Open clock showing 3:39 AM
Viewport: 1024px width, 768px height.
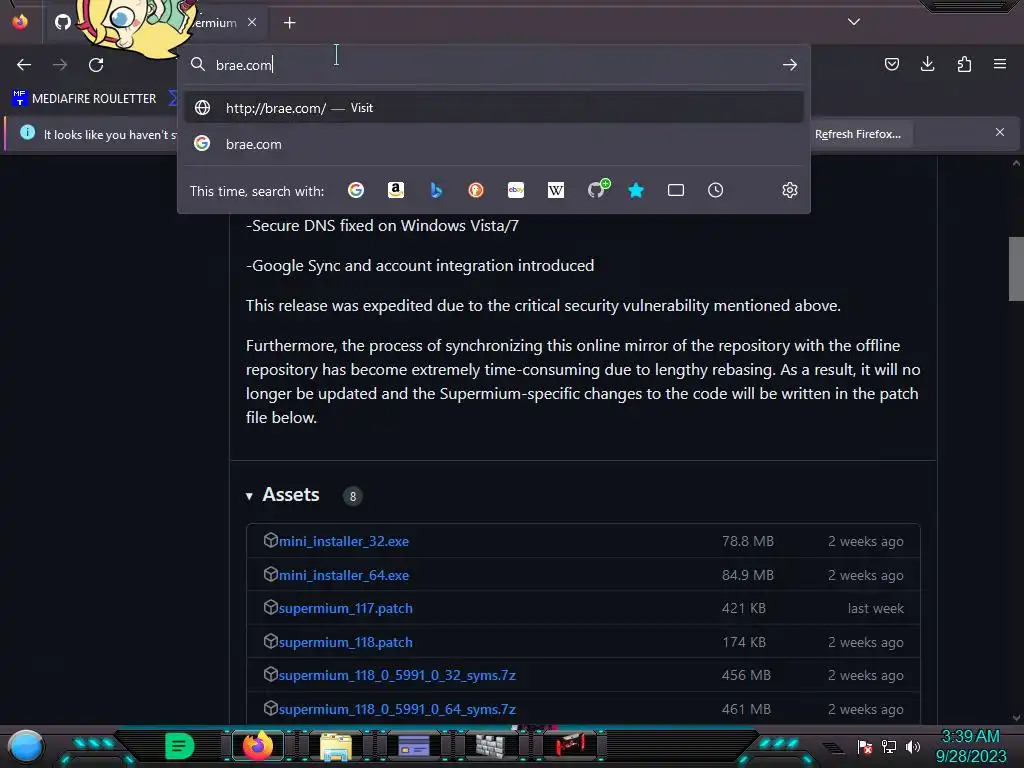(x=970, y=746)
